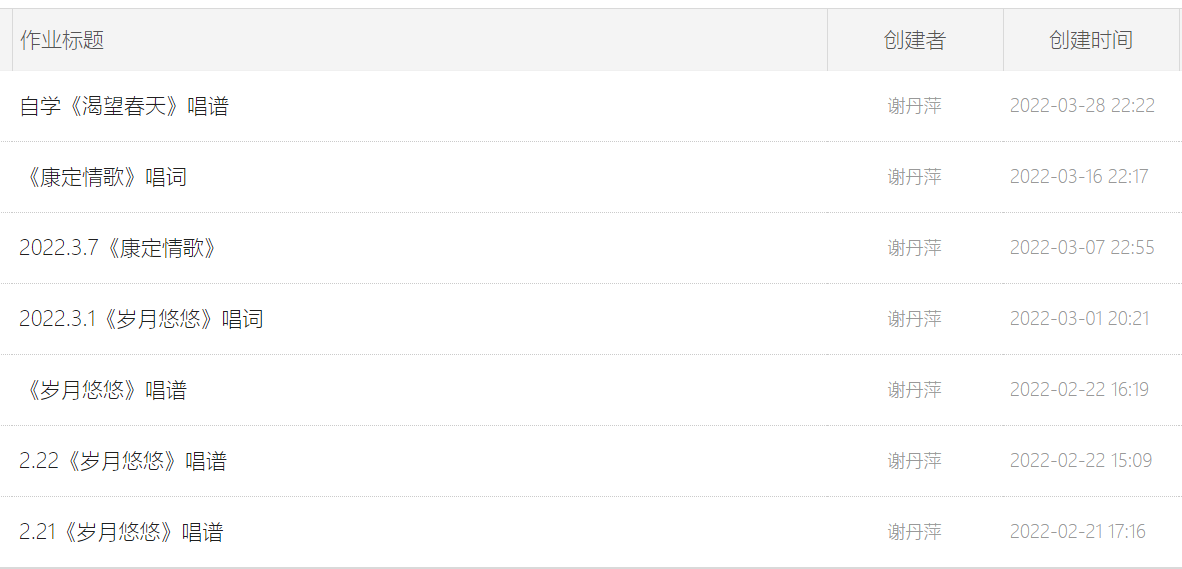This screenshot has height=569, width=1182.
Task: Open the 《康定情歌》唱词 assignment
Action: pos(104,177)
